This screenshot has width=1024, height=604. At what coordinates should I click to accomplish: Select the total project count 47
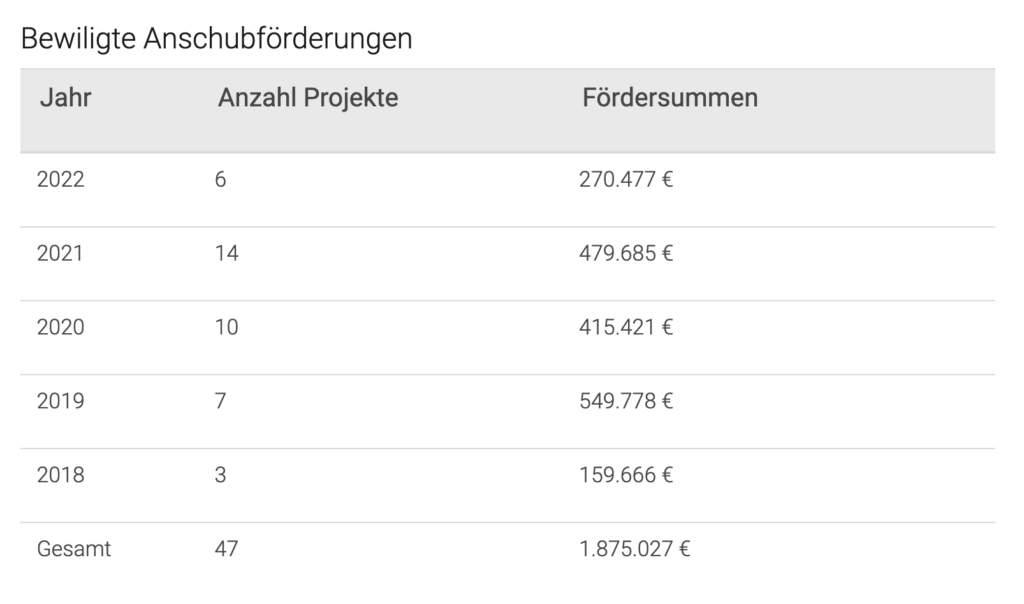(x=227, y=550)
